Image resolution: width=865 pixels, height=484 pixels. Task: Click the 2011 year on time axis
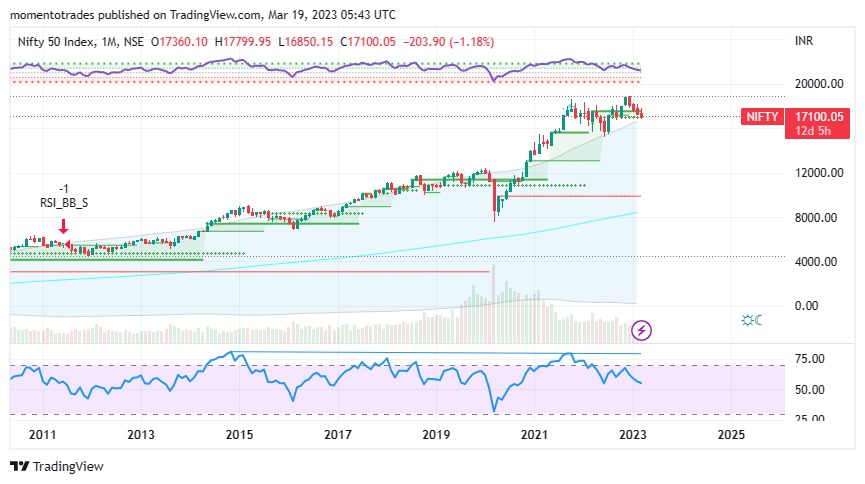point(42,435)
